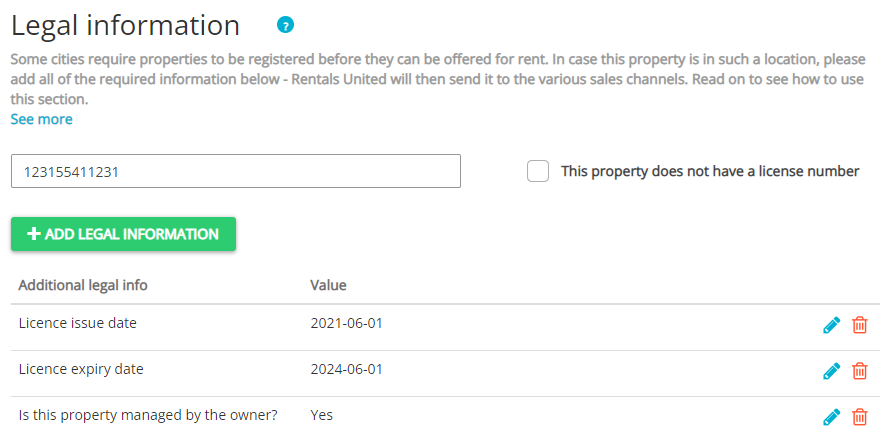The image size is (890, 443).
Task: Click the 2024-06-01 value cell
Action: pyautogui.click(x=347, y=369)
